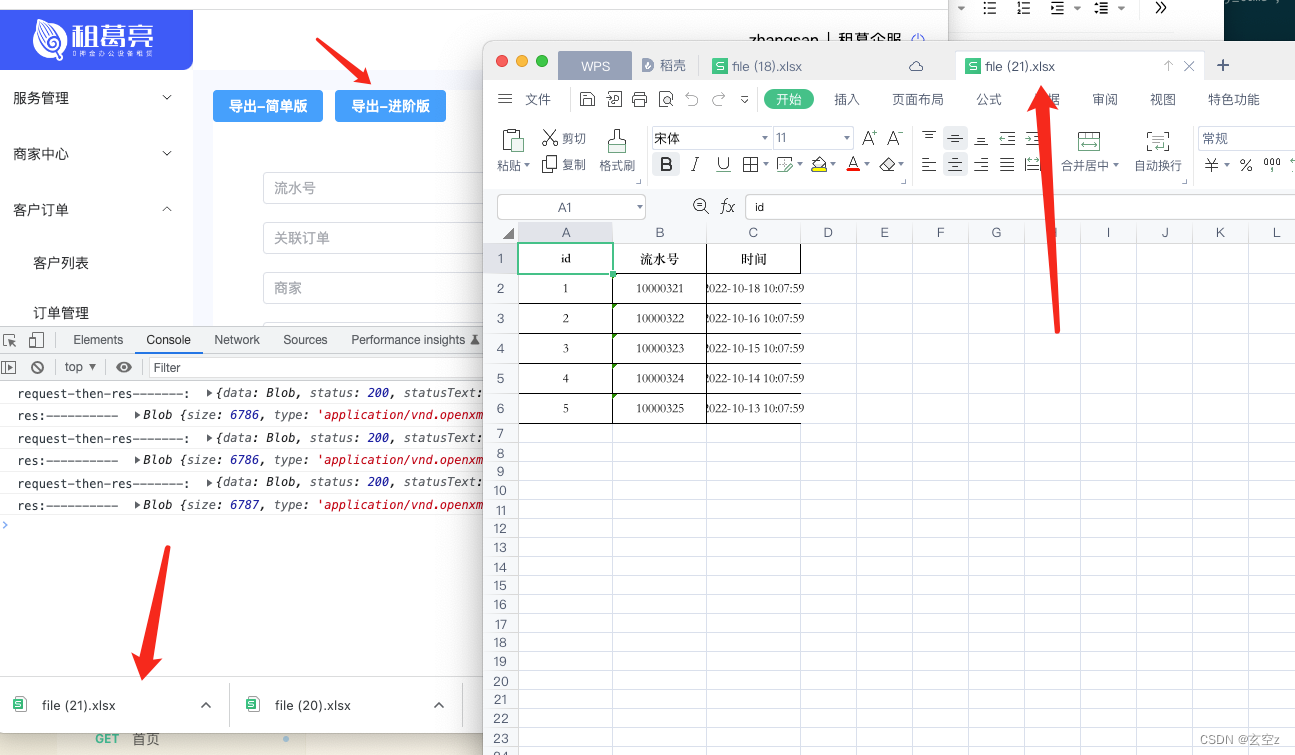Toggle the console sidebar panel icon

[9, 367]
